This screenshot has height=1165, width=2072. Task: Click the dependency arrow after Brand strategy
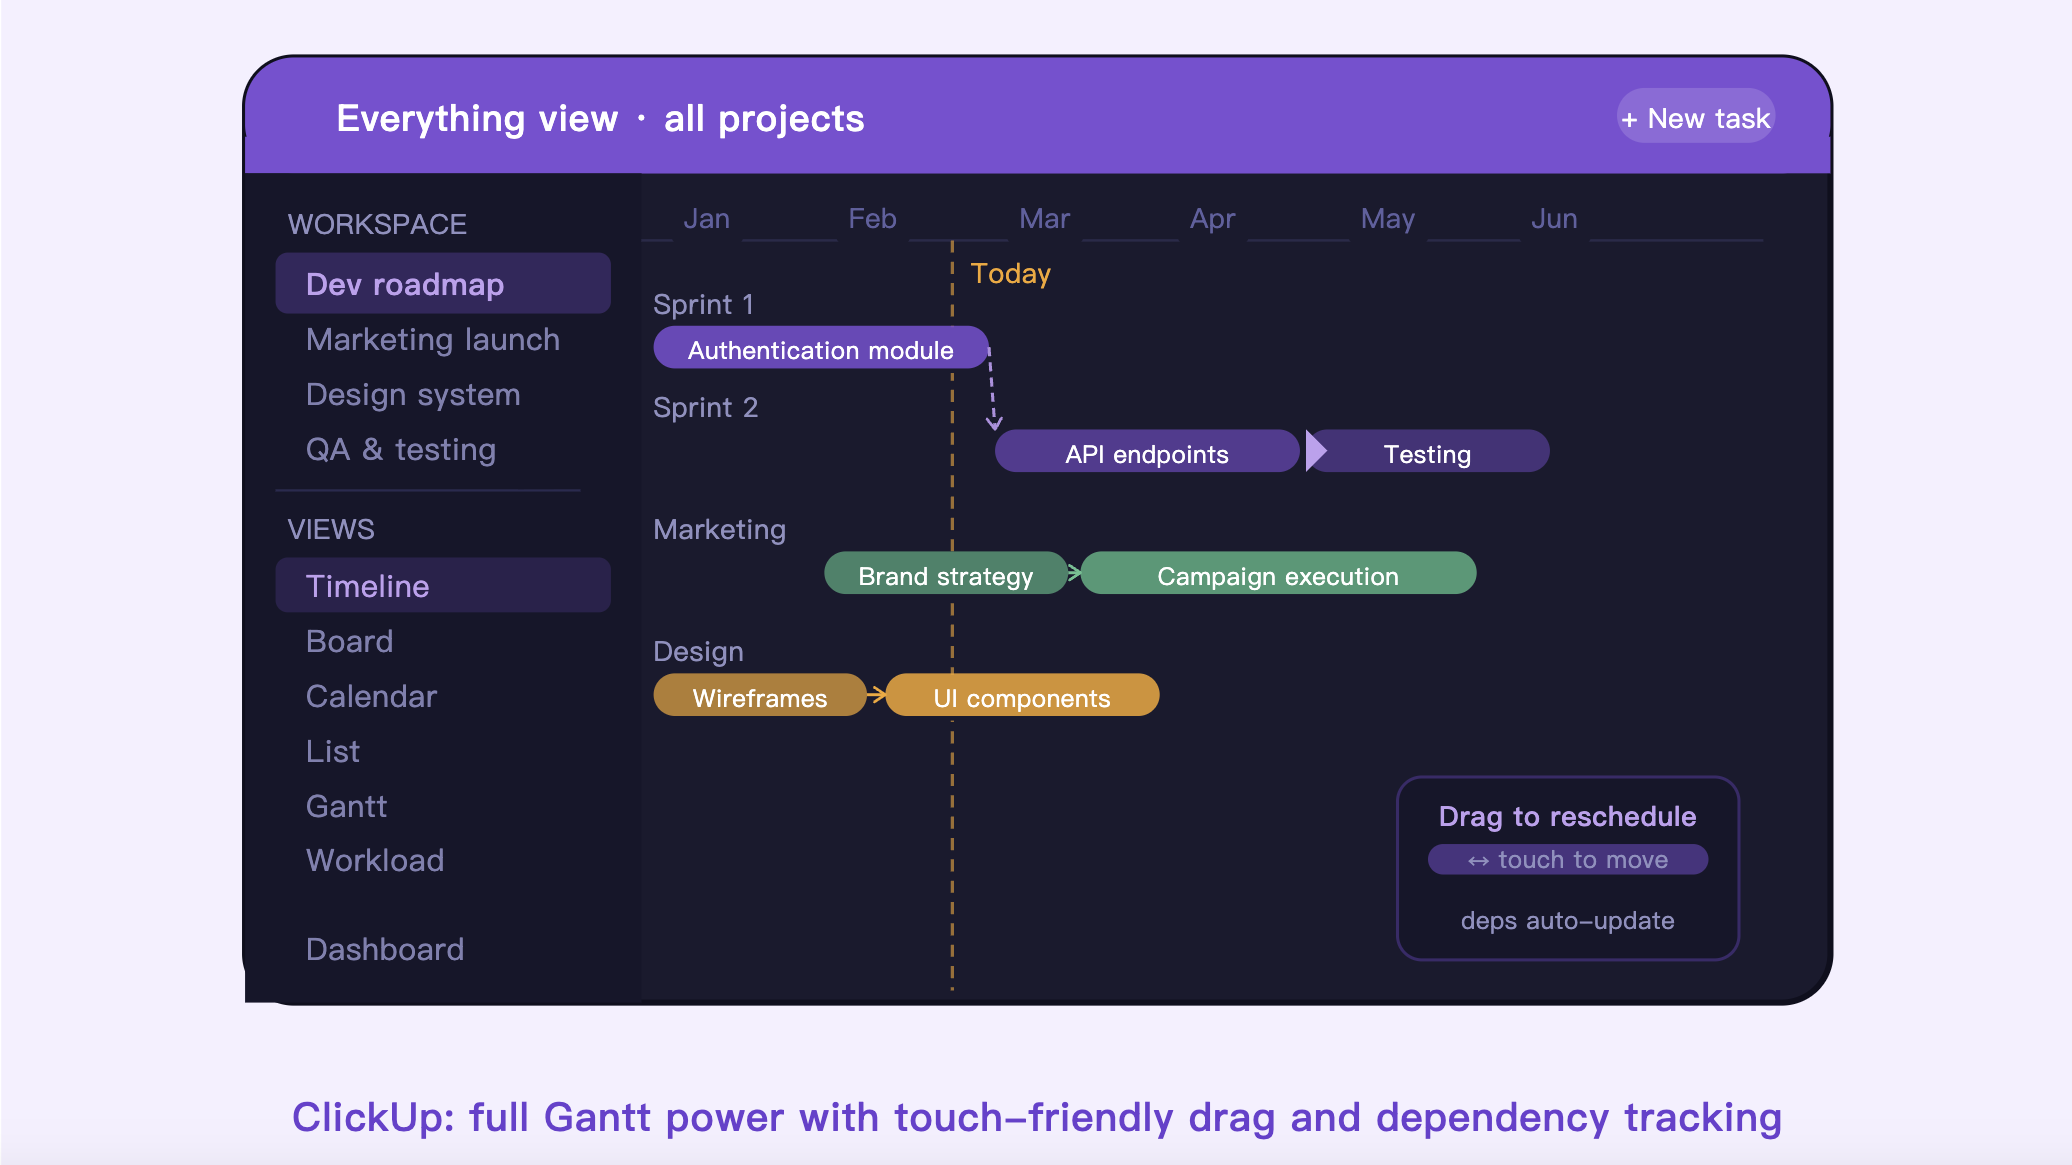point(1074,573)
